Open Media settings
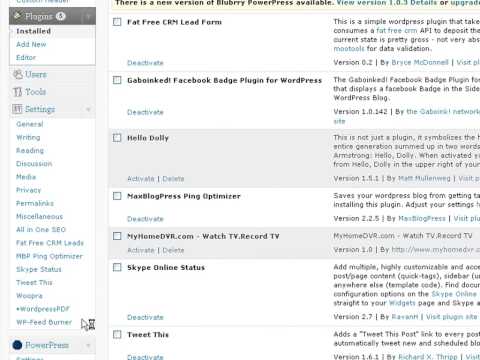Screen dimensions: 480x360 (26, 177)
